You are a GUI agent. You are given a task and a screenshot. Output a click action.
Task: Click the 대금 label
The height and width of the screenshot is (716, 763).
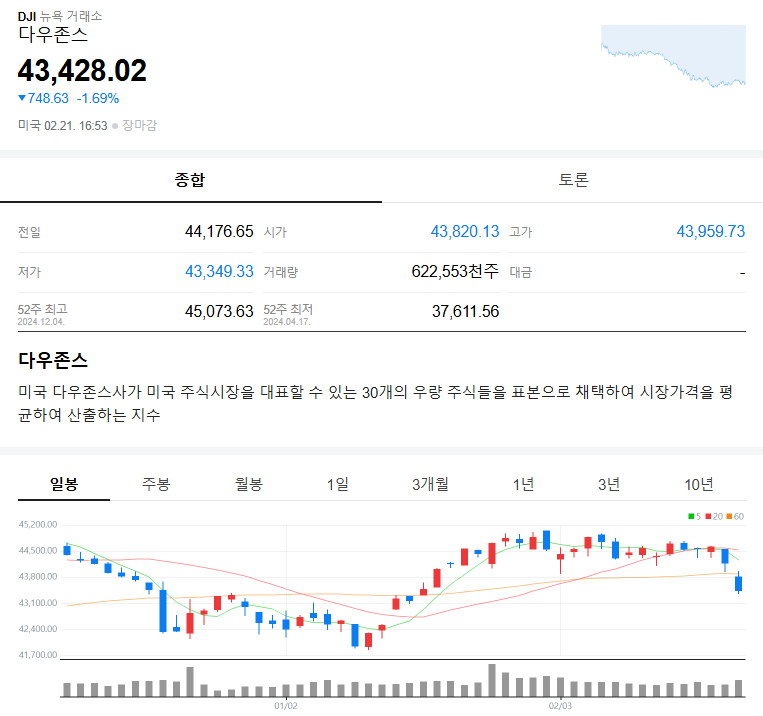[x=521, y=272]
